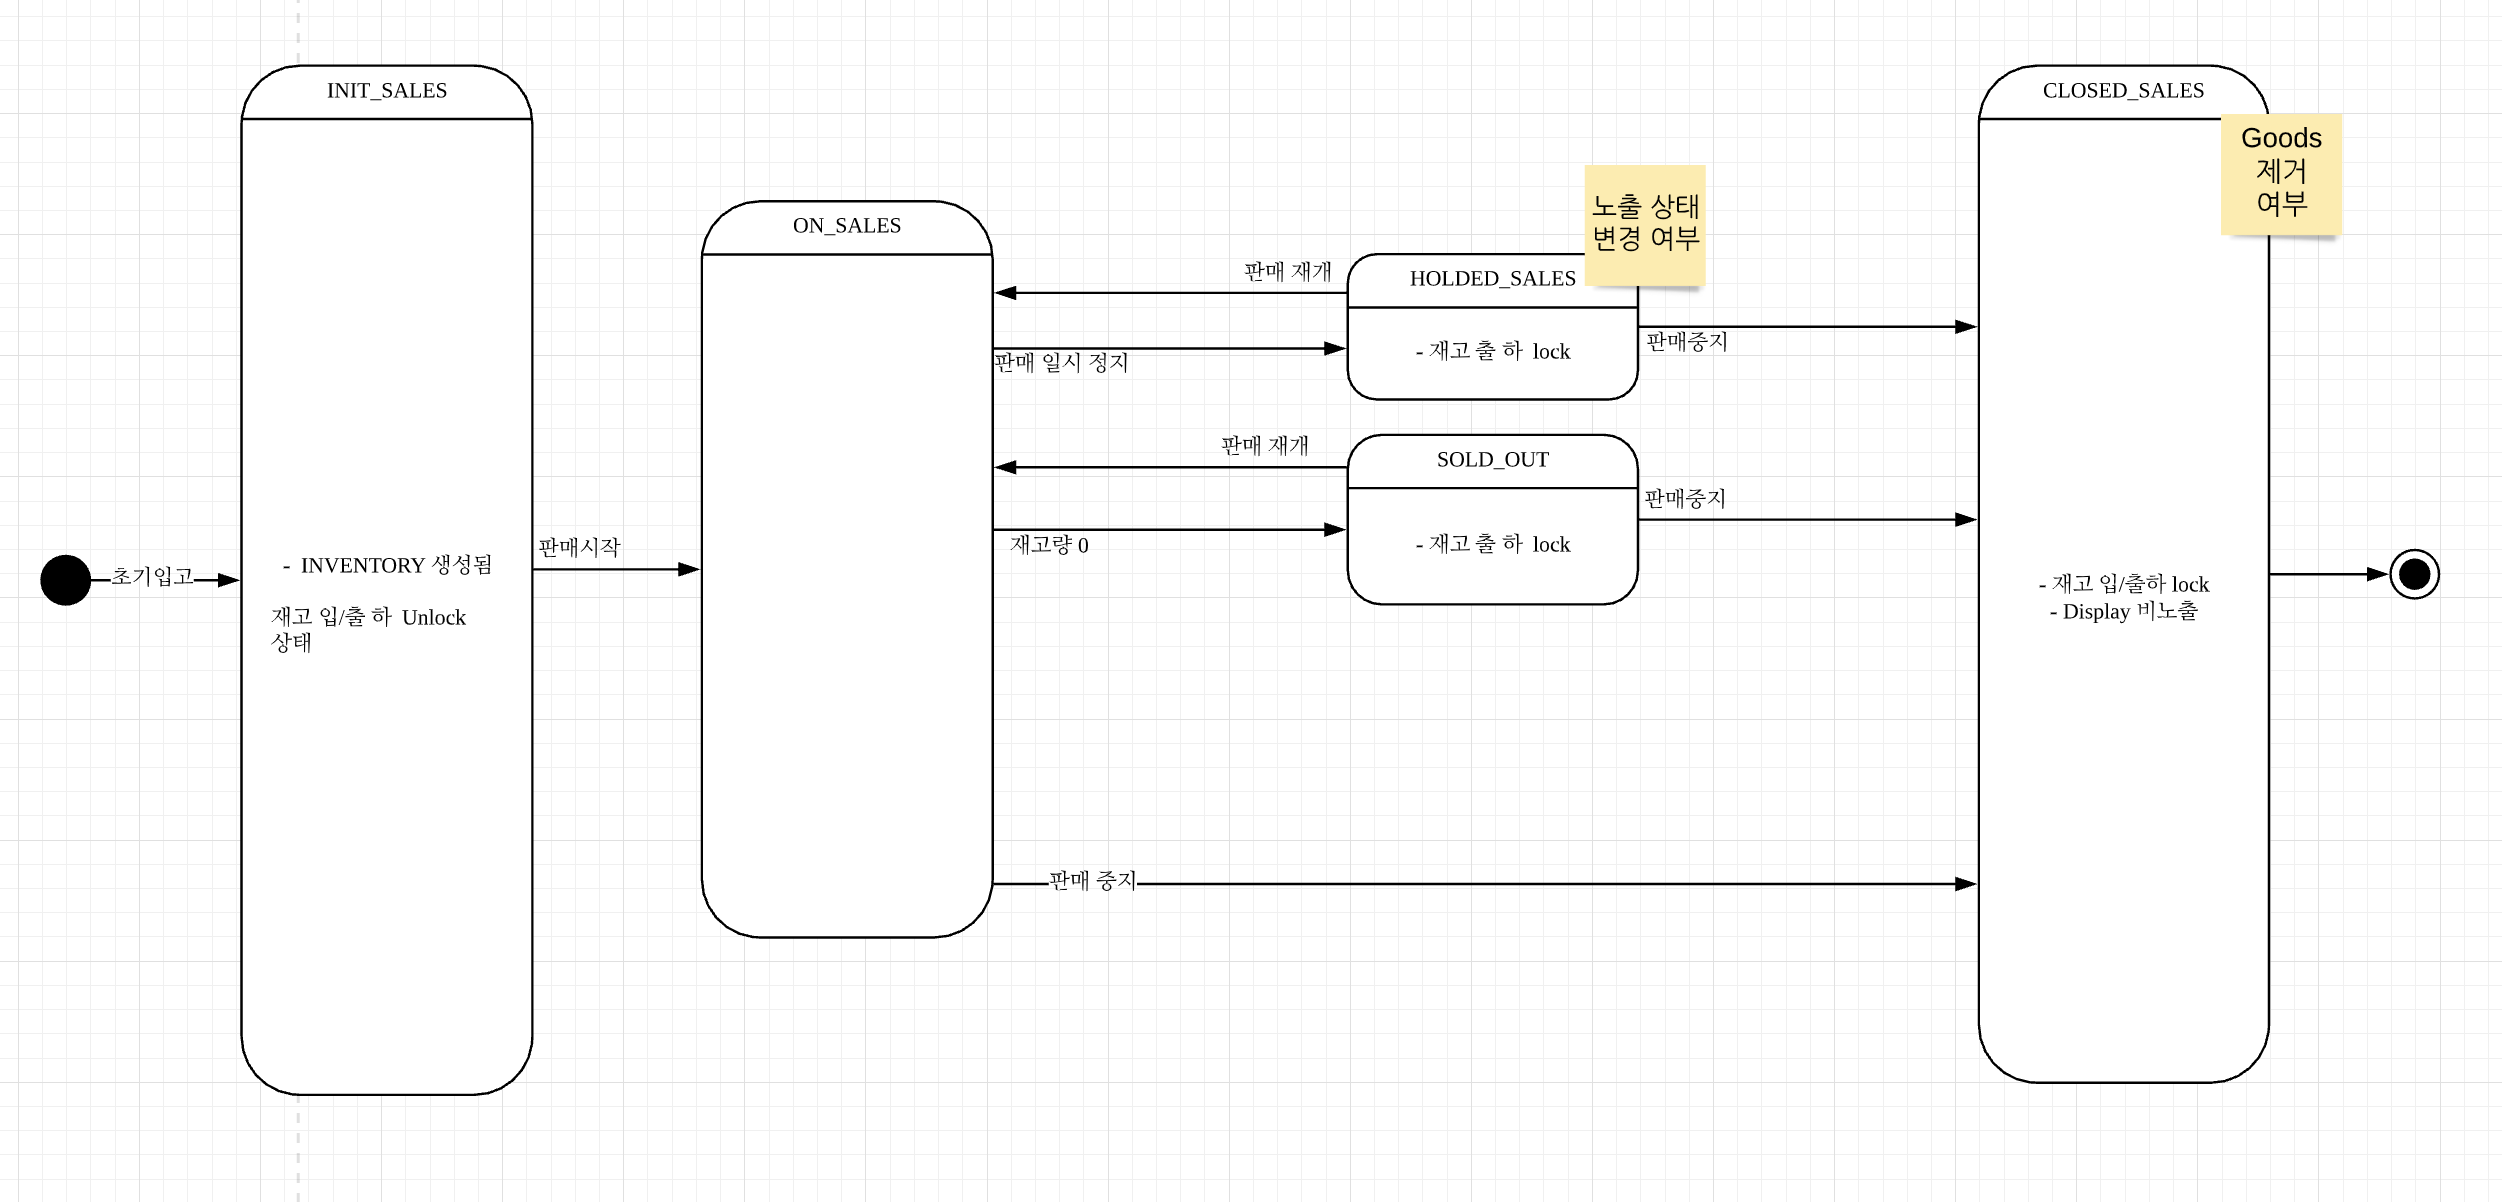2502x1202 pixels.
Task: Select the yellow 'Goods 제거 여부' sticky note
Action: point(2281,172)
